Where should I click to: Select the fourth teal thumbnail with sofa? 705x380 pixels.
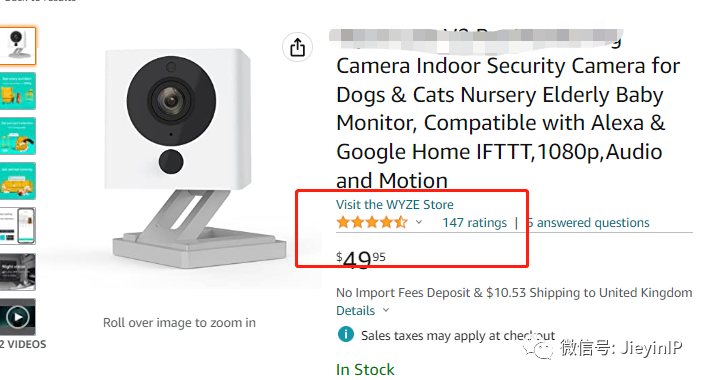[18, 181]
